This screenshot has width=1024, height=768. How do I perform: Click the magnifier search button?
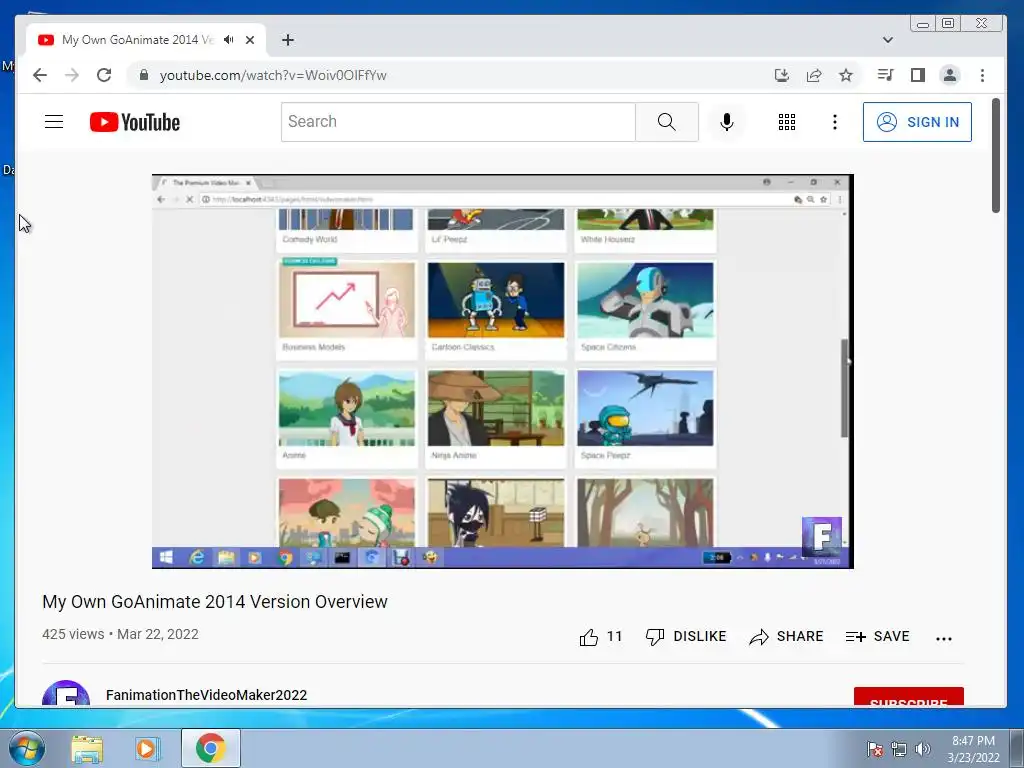click(x=667, y=121)
